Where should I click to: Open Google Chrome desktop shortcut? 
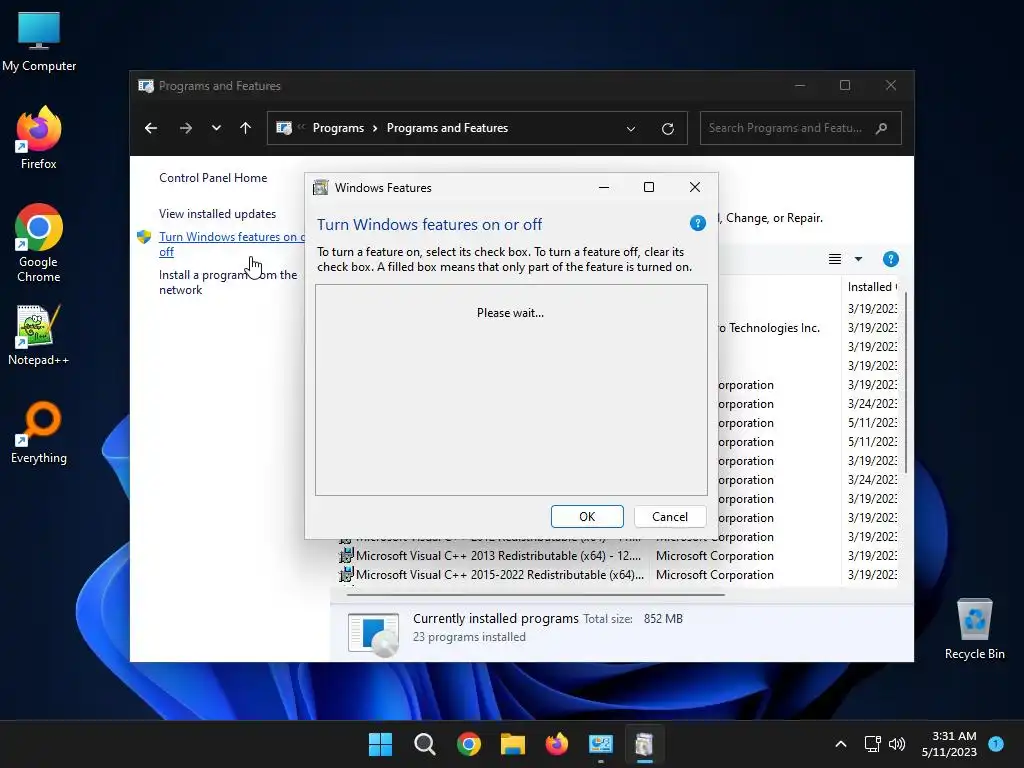pos(39,243)
